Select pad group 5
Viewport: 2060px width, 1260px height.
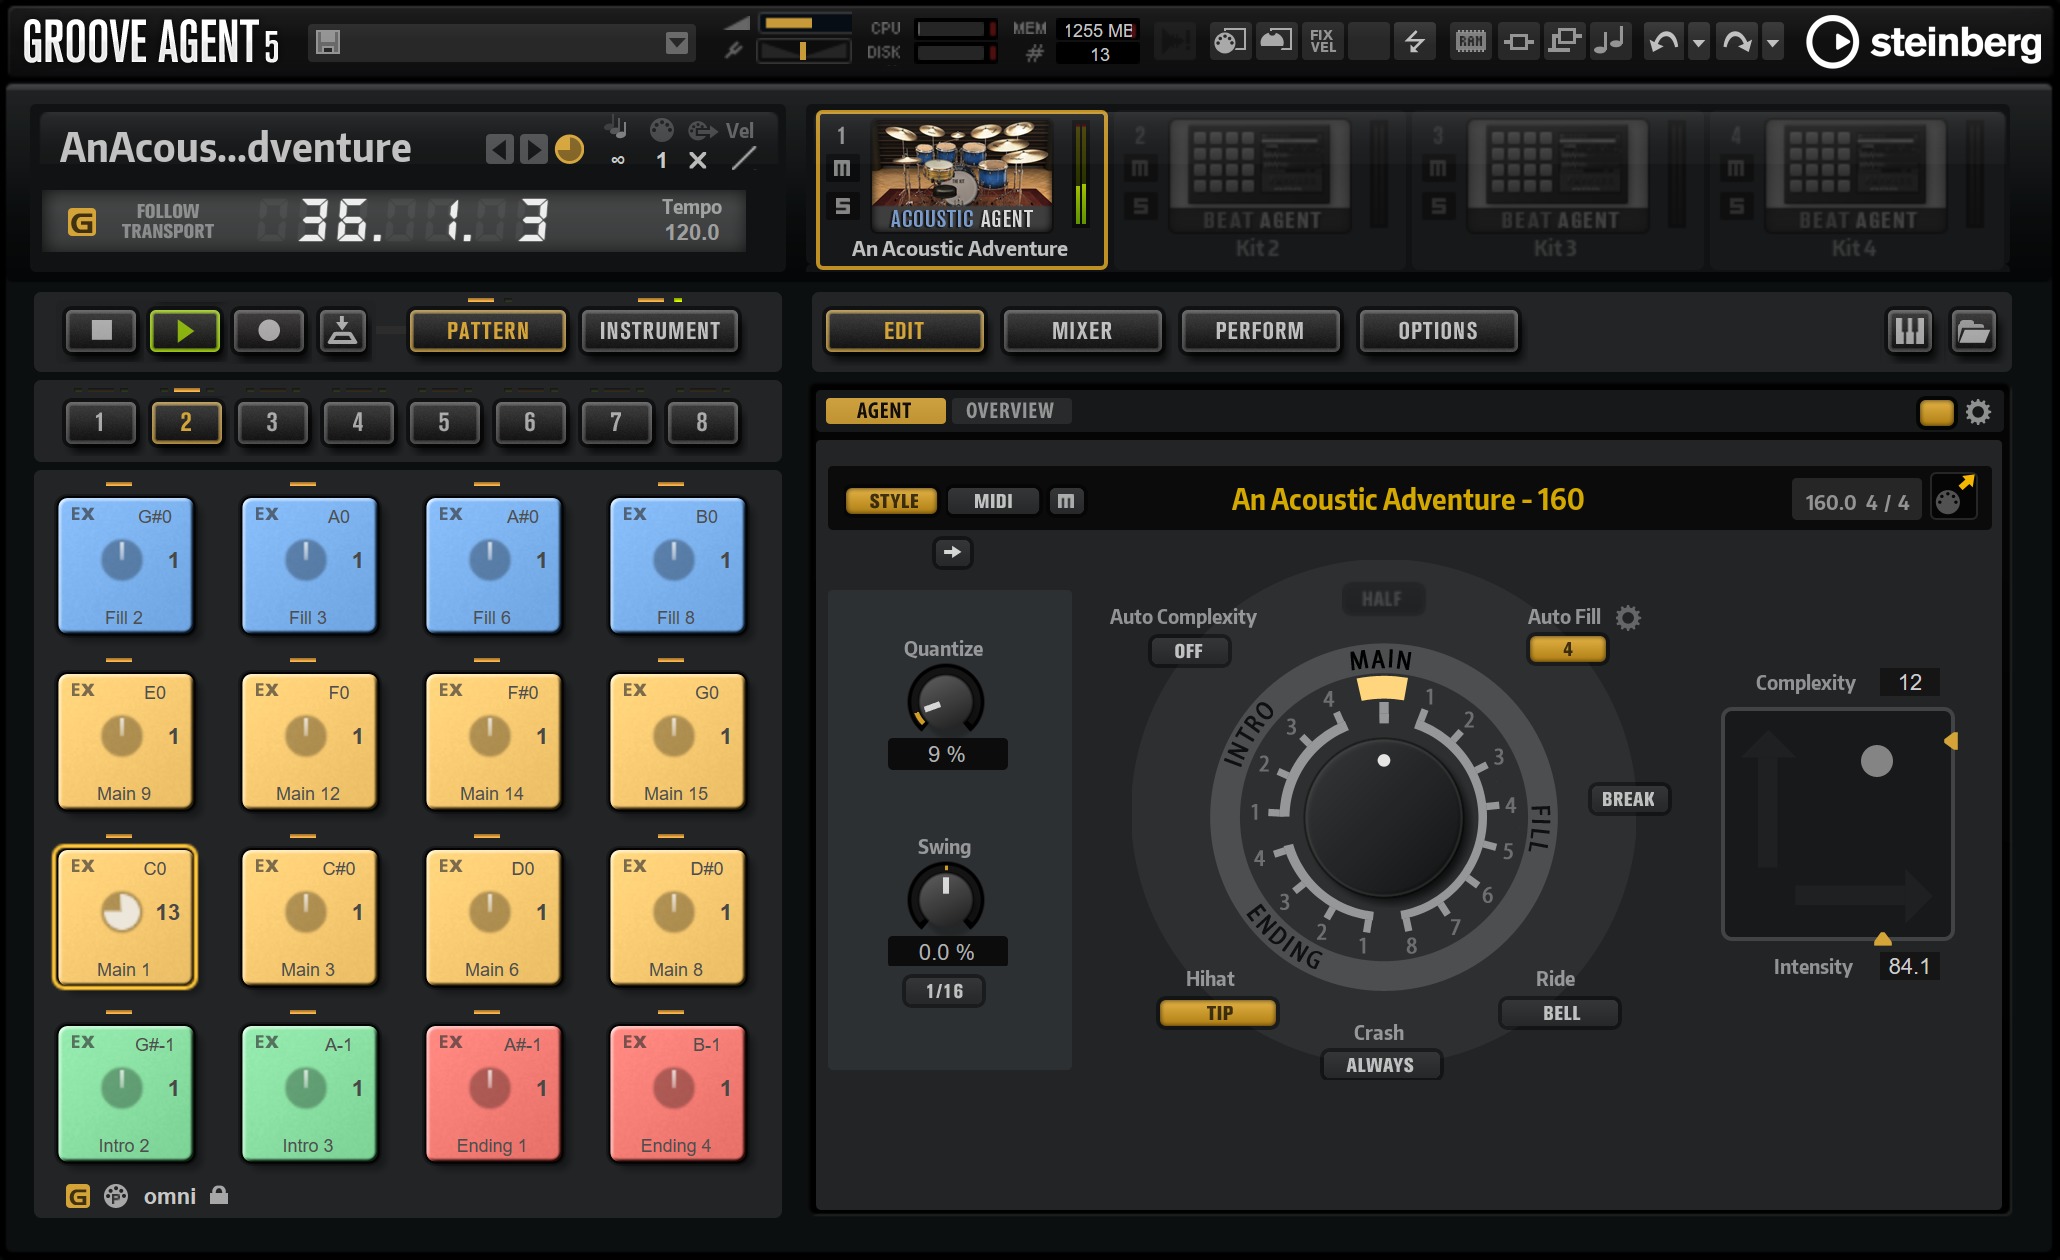pyautogui.click(x=444, y=422)
